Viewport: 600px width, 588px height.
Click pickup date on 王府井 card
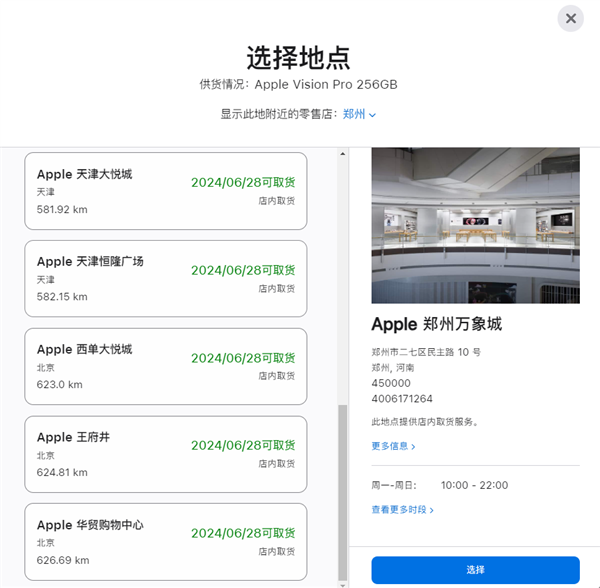pyautogui.click(x=243, y=445)
